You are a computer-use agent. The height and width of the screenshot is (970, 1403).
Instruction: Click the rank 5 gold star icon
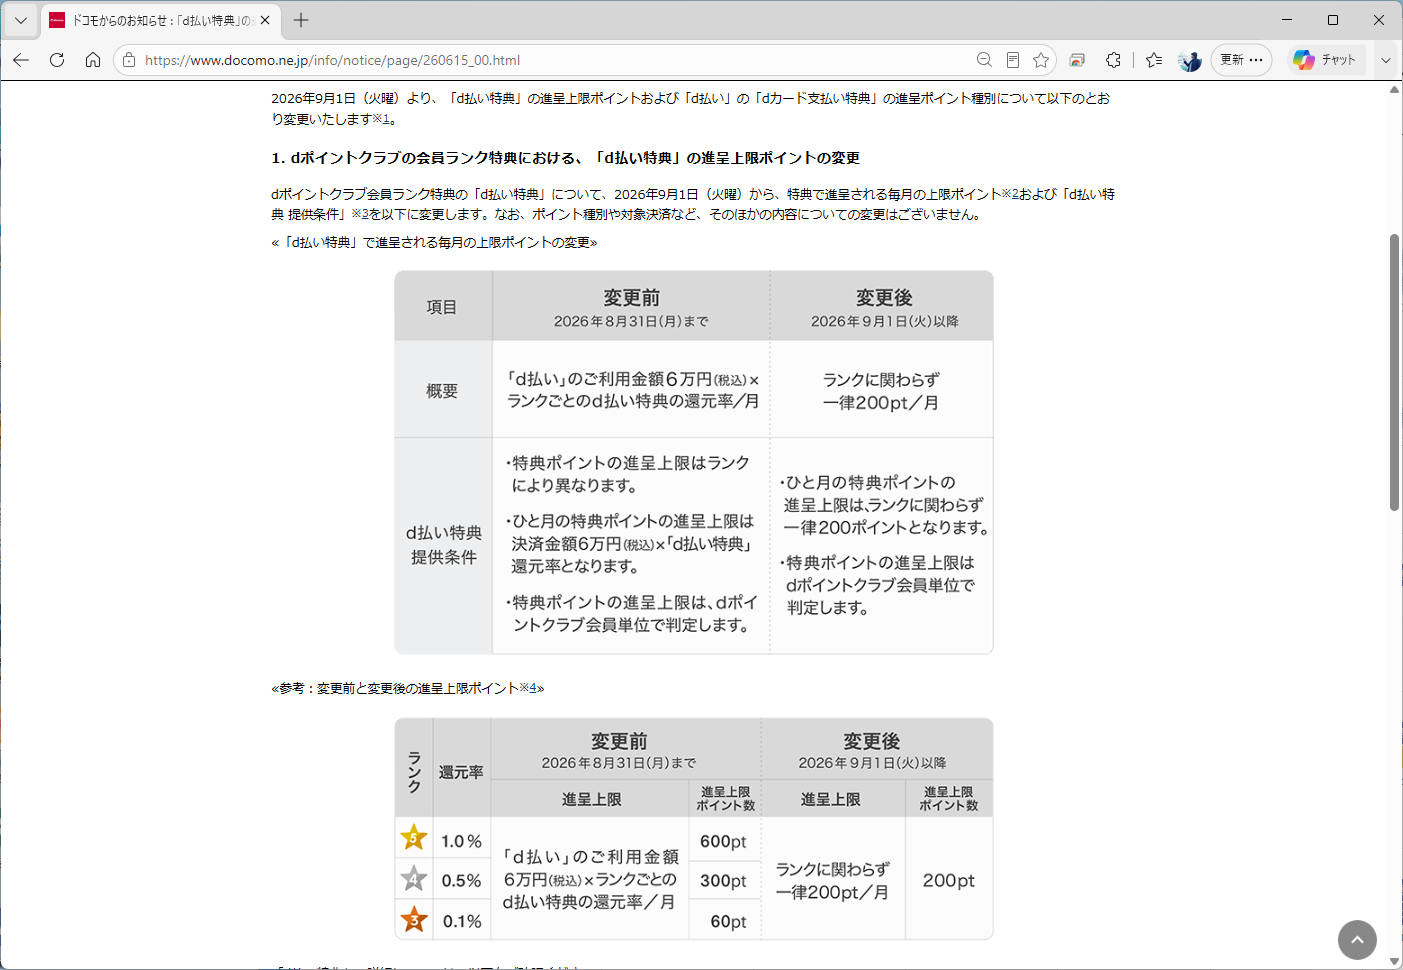pos(414,838)
